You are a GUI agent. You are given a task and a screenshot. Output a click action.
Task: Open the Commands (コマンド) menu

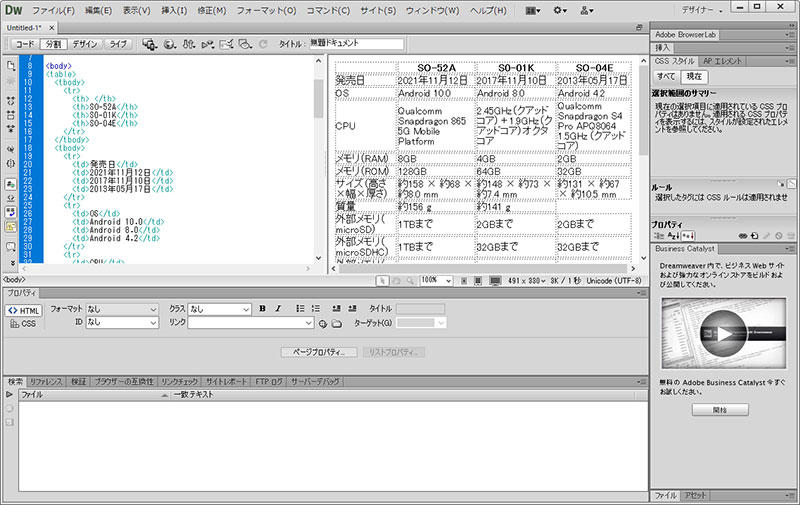(x=328, y=10)
